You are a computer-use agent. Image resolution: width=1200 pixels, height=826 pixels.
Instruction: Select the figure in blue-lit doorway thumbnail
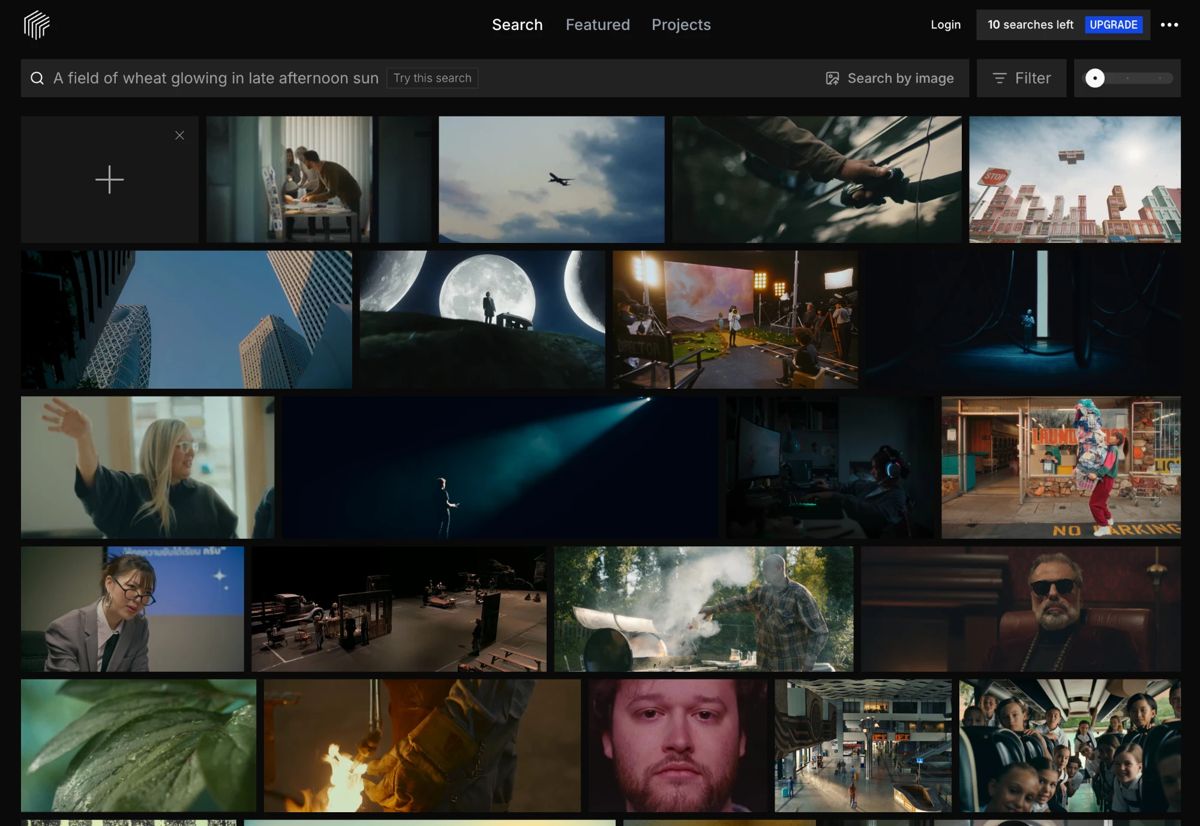pyautogui.click(x=1024, y=319)
